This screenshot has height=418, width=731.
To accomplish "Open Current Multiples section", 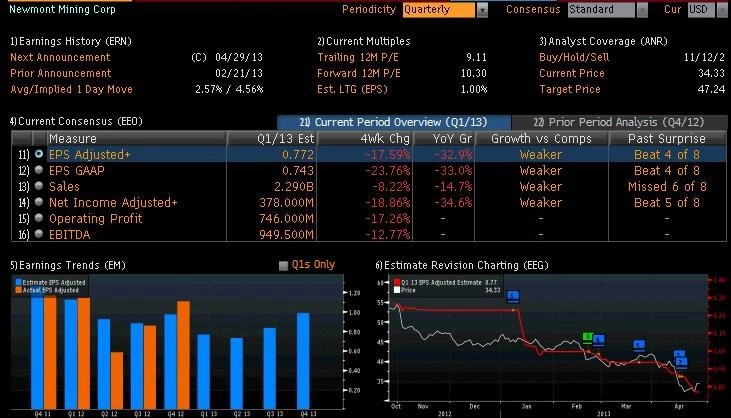I will tap(364, 41).
